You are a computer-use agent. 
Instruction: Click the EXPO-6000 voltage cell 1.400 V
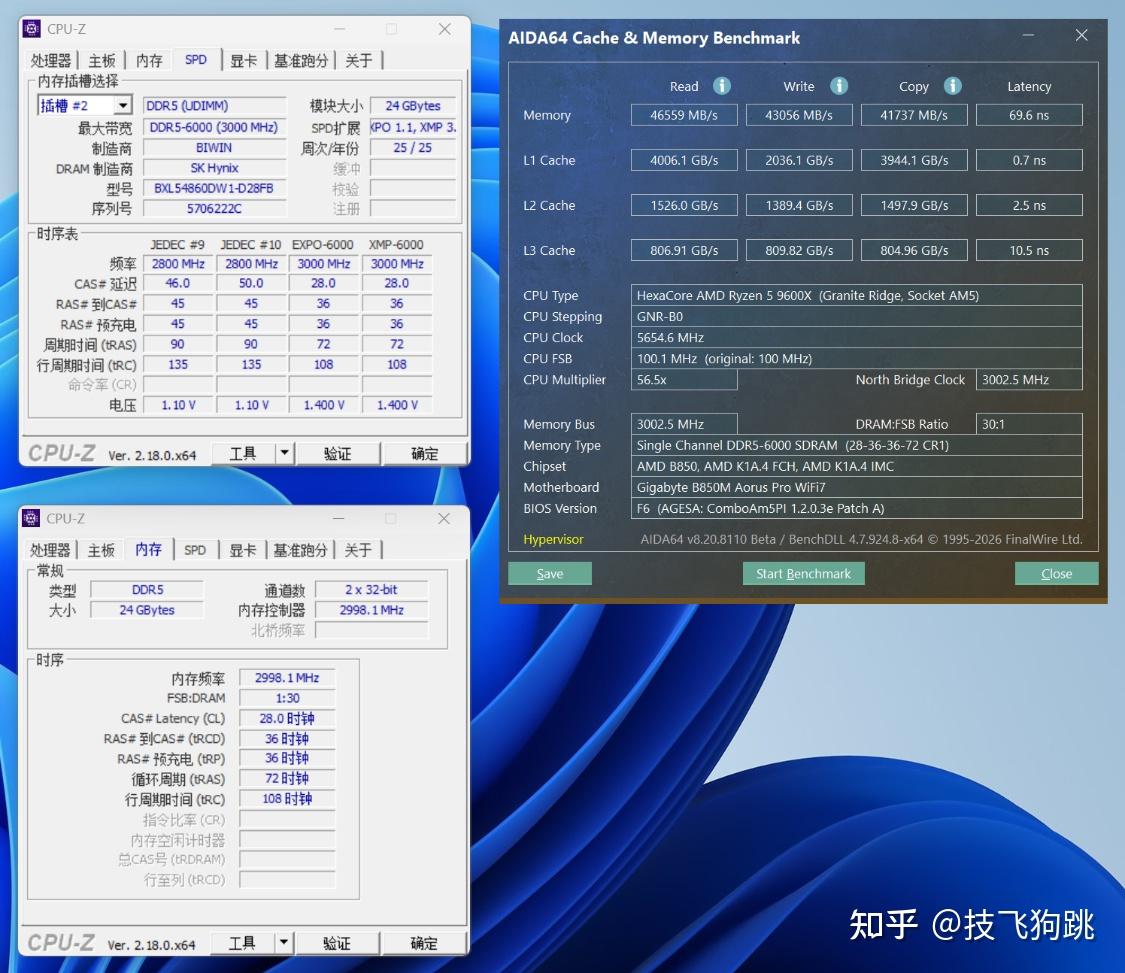[324, 405]
